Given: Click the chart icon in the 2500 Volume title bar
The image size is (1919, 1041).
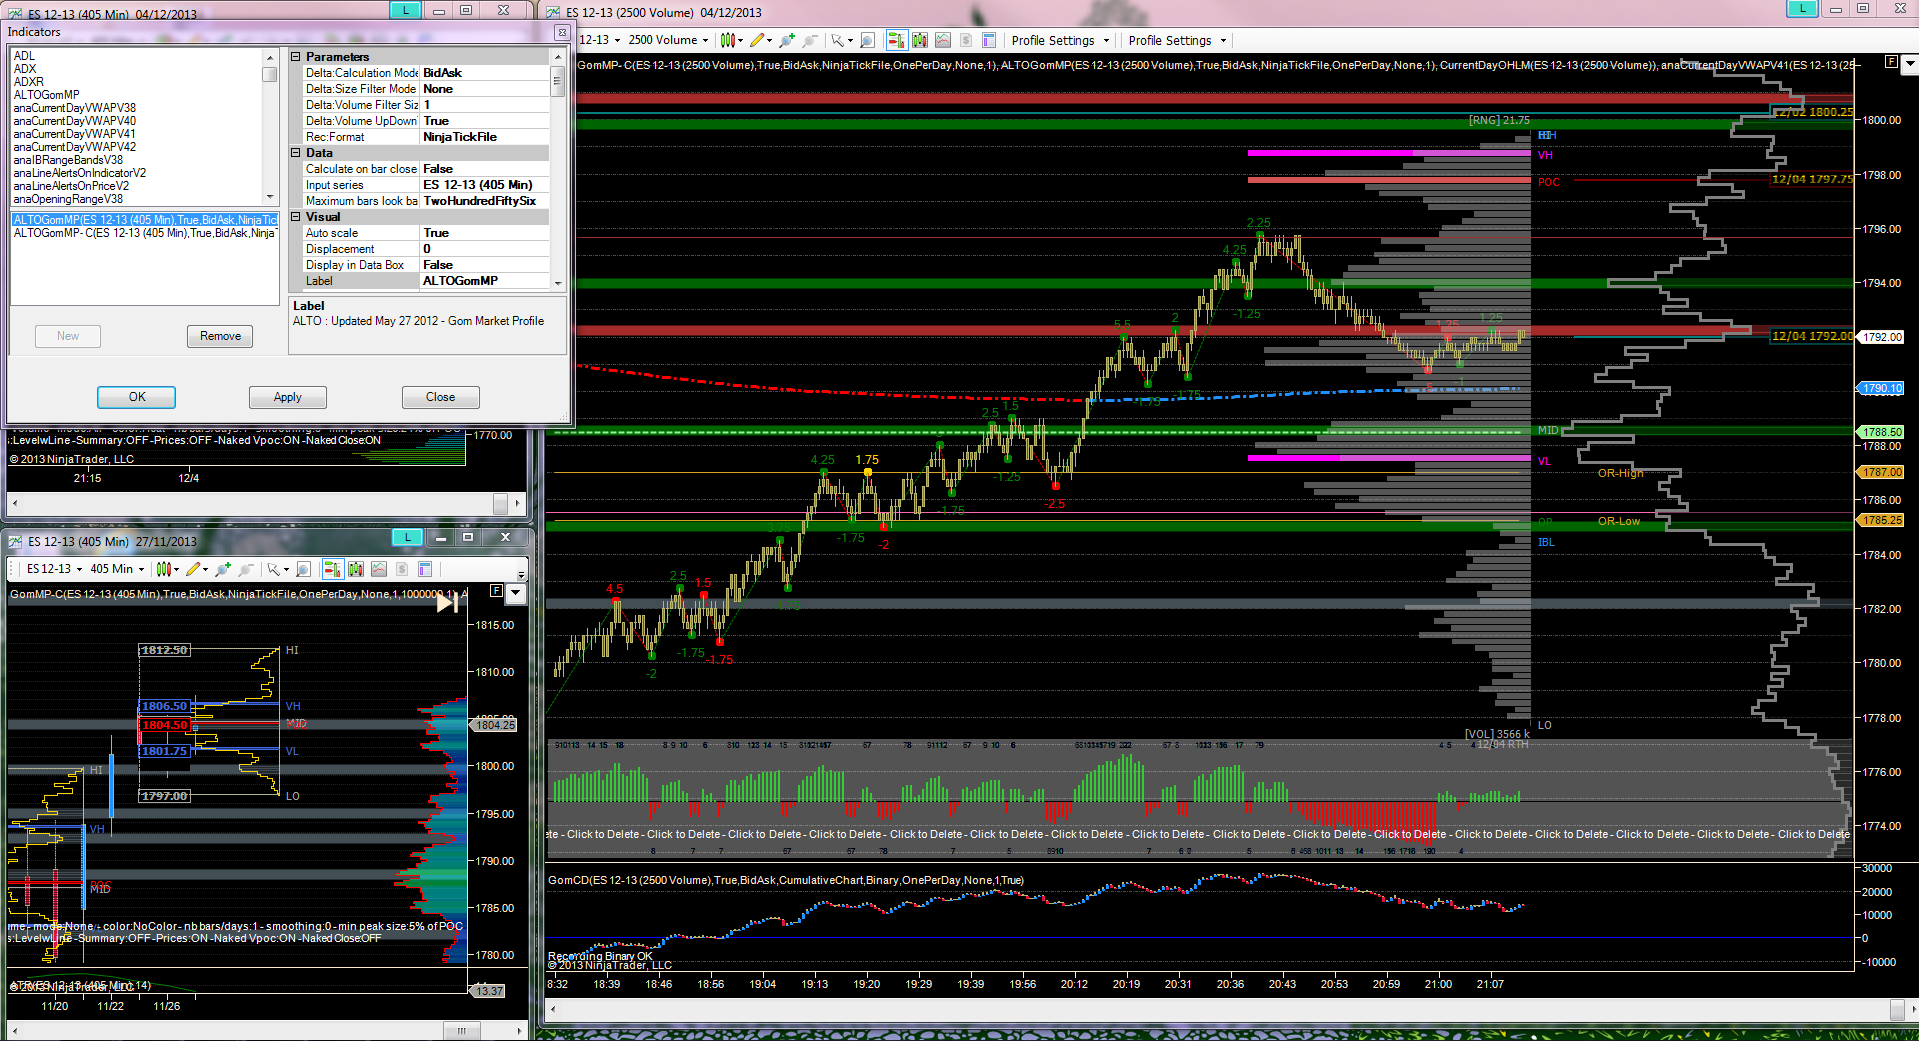Looking at the screenshot, I should tap(554, 13).
